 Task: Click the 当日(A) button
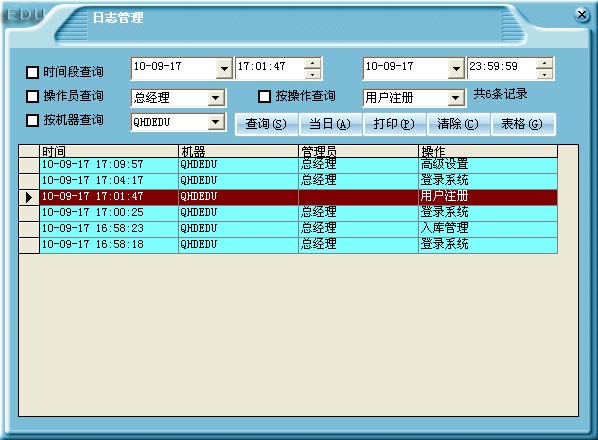tap(330, 124)
